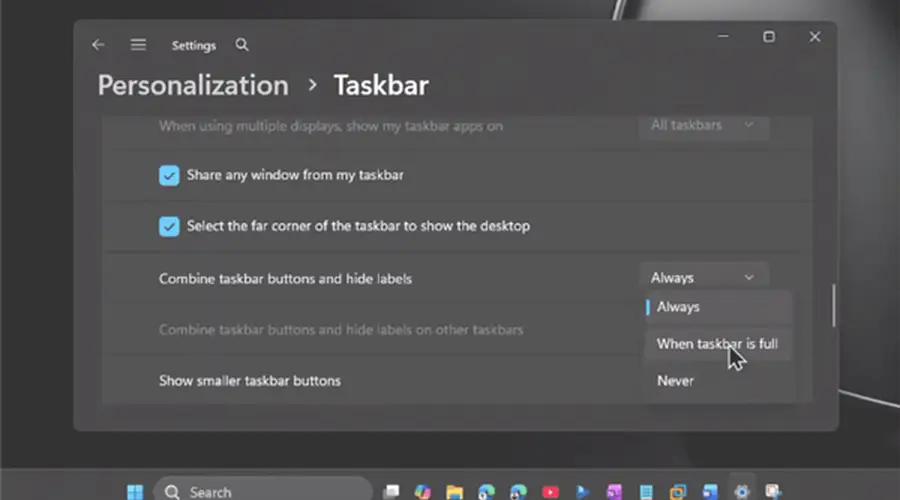Click the Personalization breadcrumb link
900x500 pixels.
(193, 86)
